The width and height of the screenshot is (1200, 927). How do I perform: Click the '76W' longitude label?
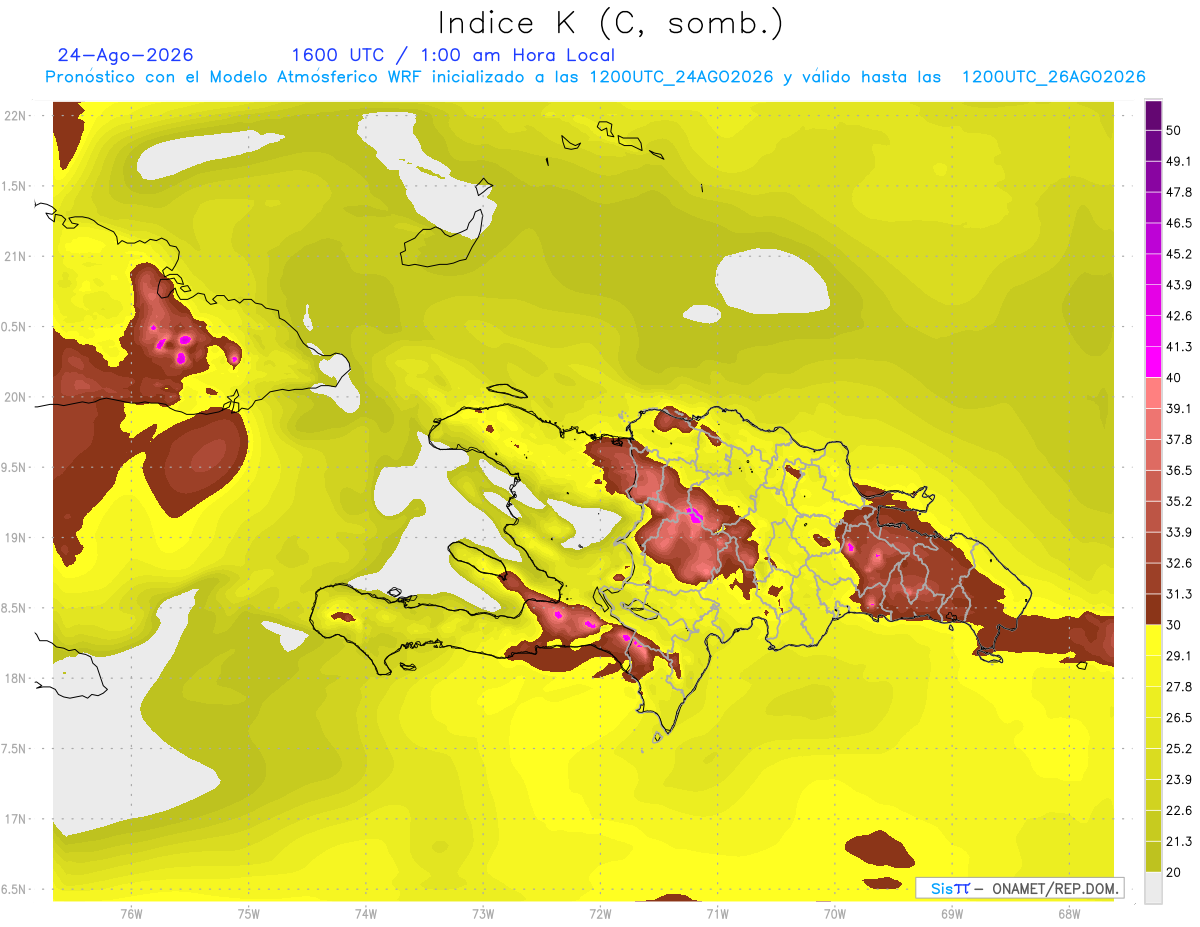click(x=131, y=914)
